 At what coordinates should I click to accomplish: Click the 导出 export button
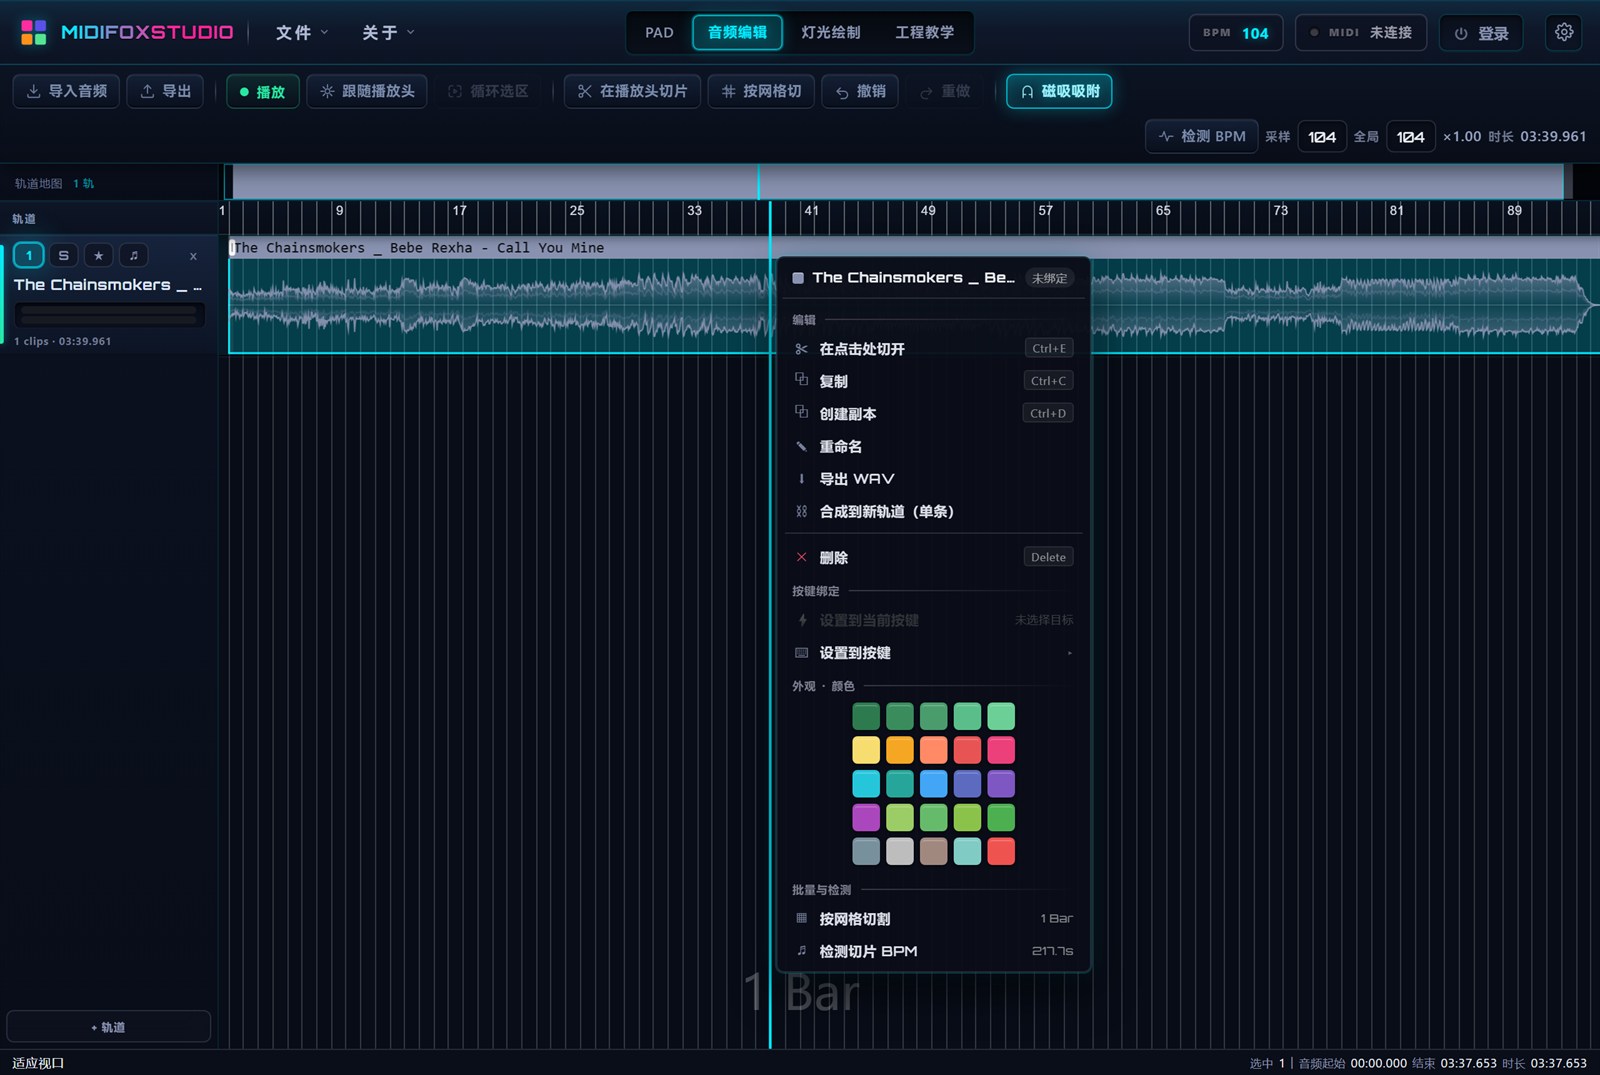tap(165, 91)
